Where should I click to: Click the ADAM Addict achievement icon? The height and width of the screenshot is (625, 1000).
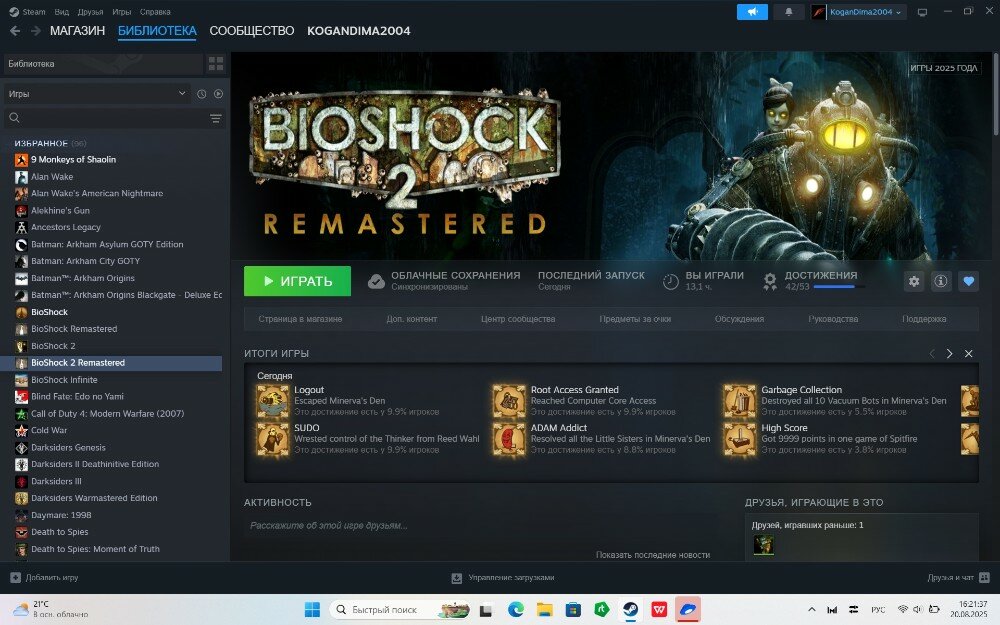coord(510,439)
